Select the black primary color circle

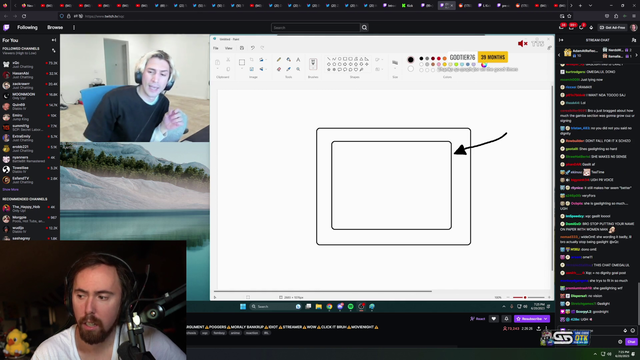(x=411, y=60)
